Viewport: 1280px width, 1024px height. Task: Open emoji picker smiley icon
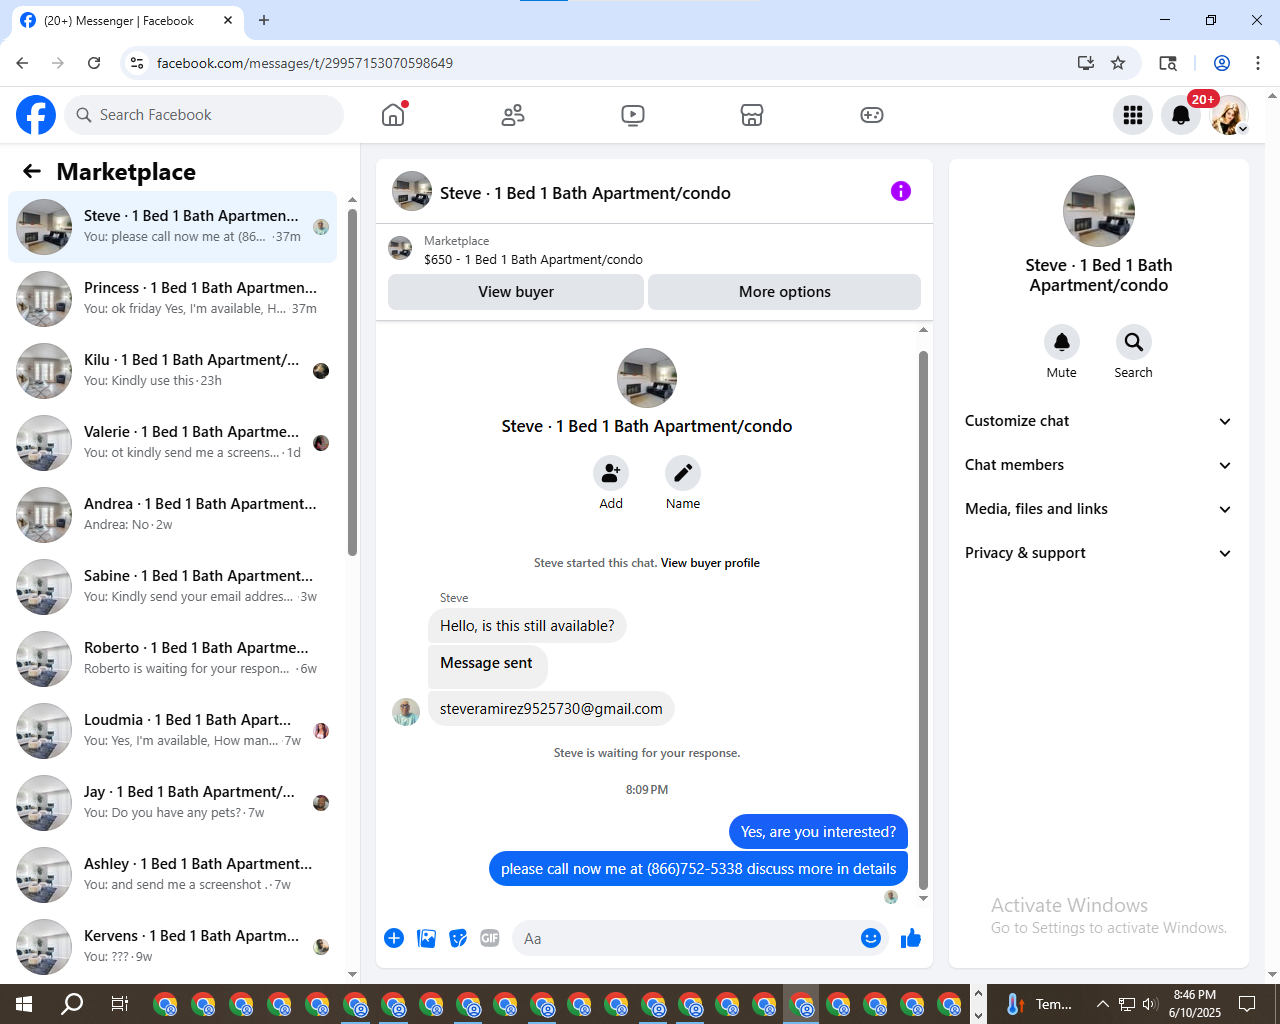pos(871,938)
